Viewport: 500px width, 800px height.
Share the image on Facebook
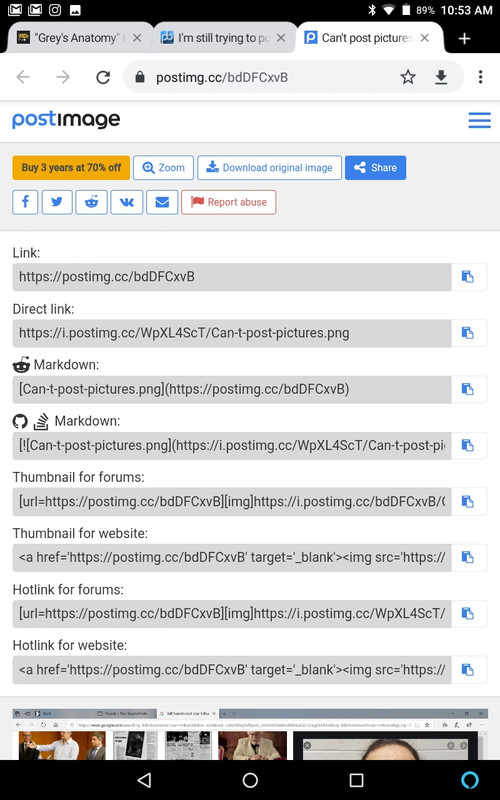click(26, 202)
